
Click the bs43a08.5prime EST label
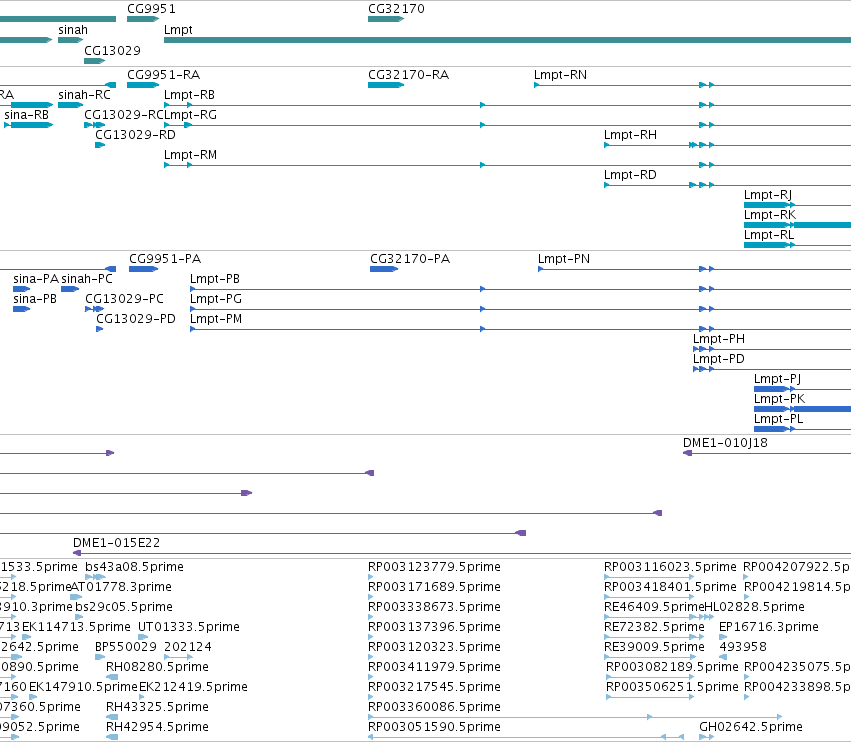click(135, 567)
